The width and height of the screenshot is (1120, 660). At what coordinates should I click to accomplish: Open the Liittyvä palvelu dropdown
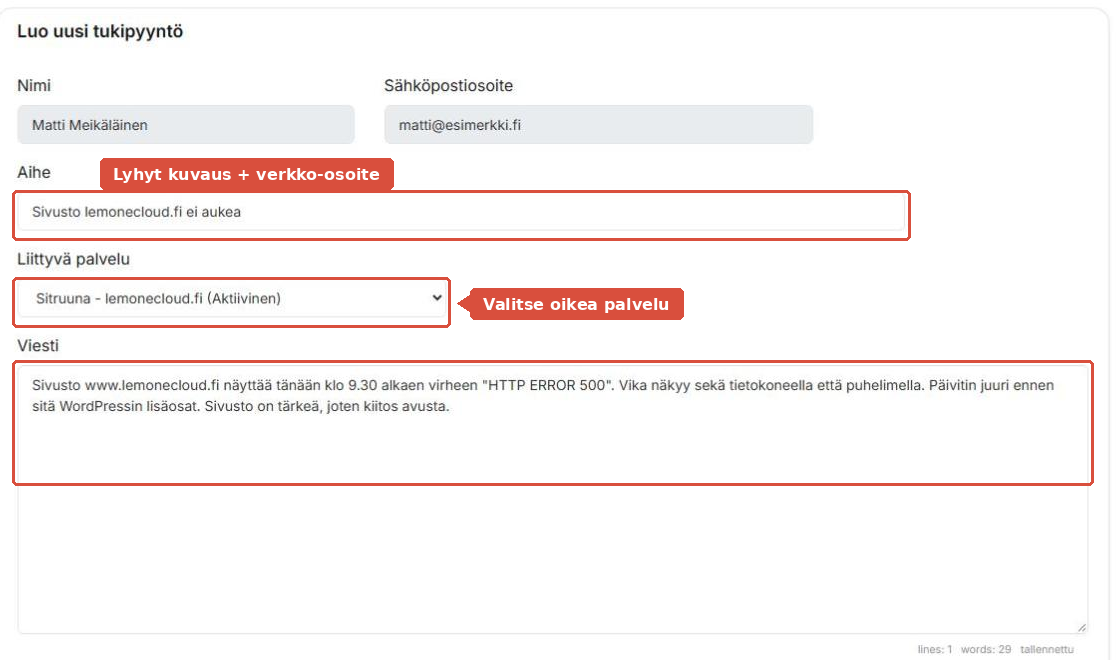click(x=233, y=299)
